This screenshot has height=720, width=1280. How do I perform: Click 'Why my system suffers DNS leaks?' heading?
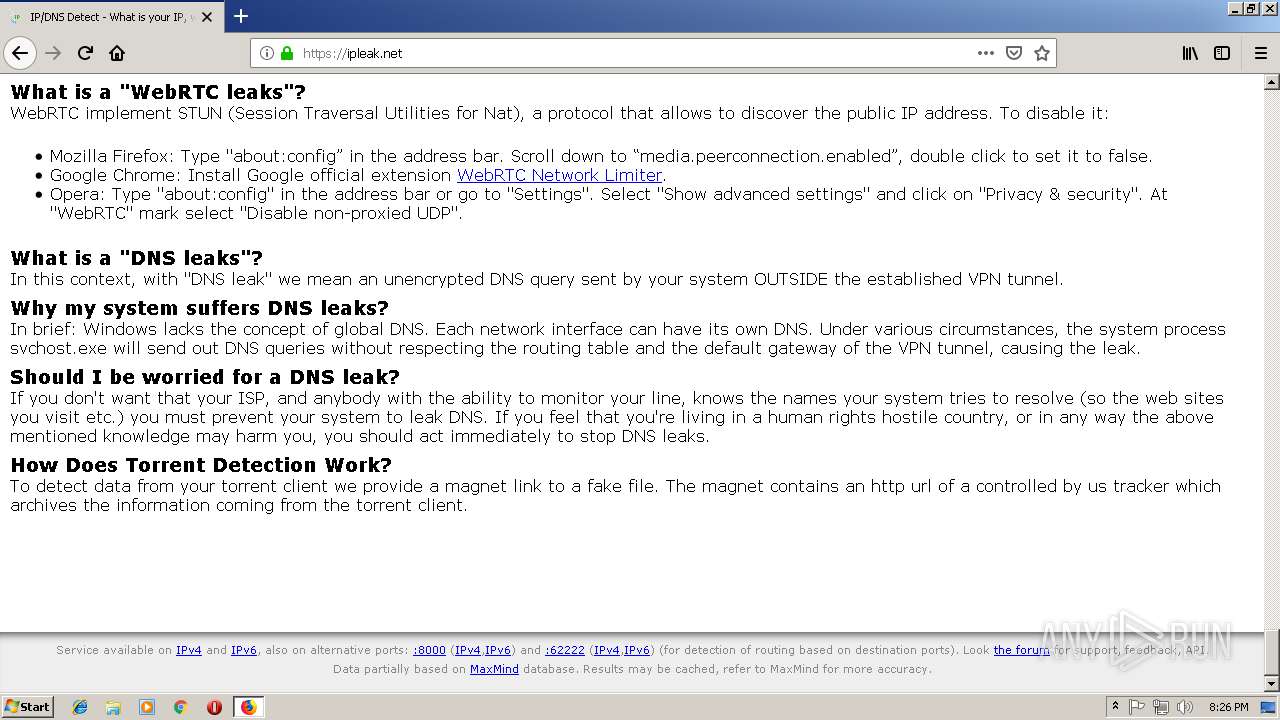click(x=199, y=308)
